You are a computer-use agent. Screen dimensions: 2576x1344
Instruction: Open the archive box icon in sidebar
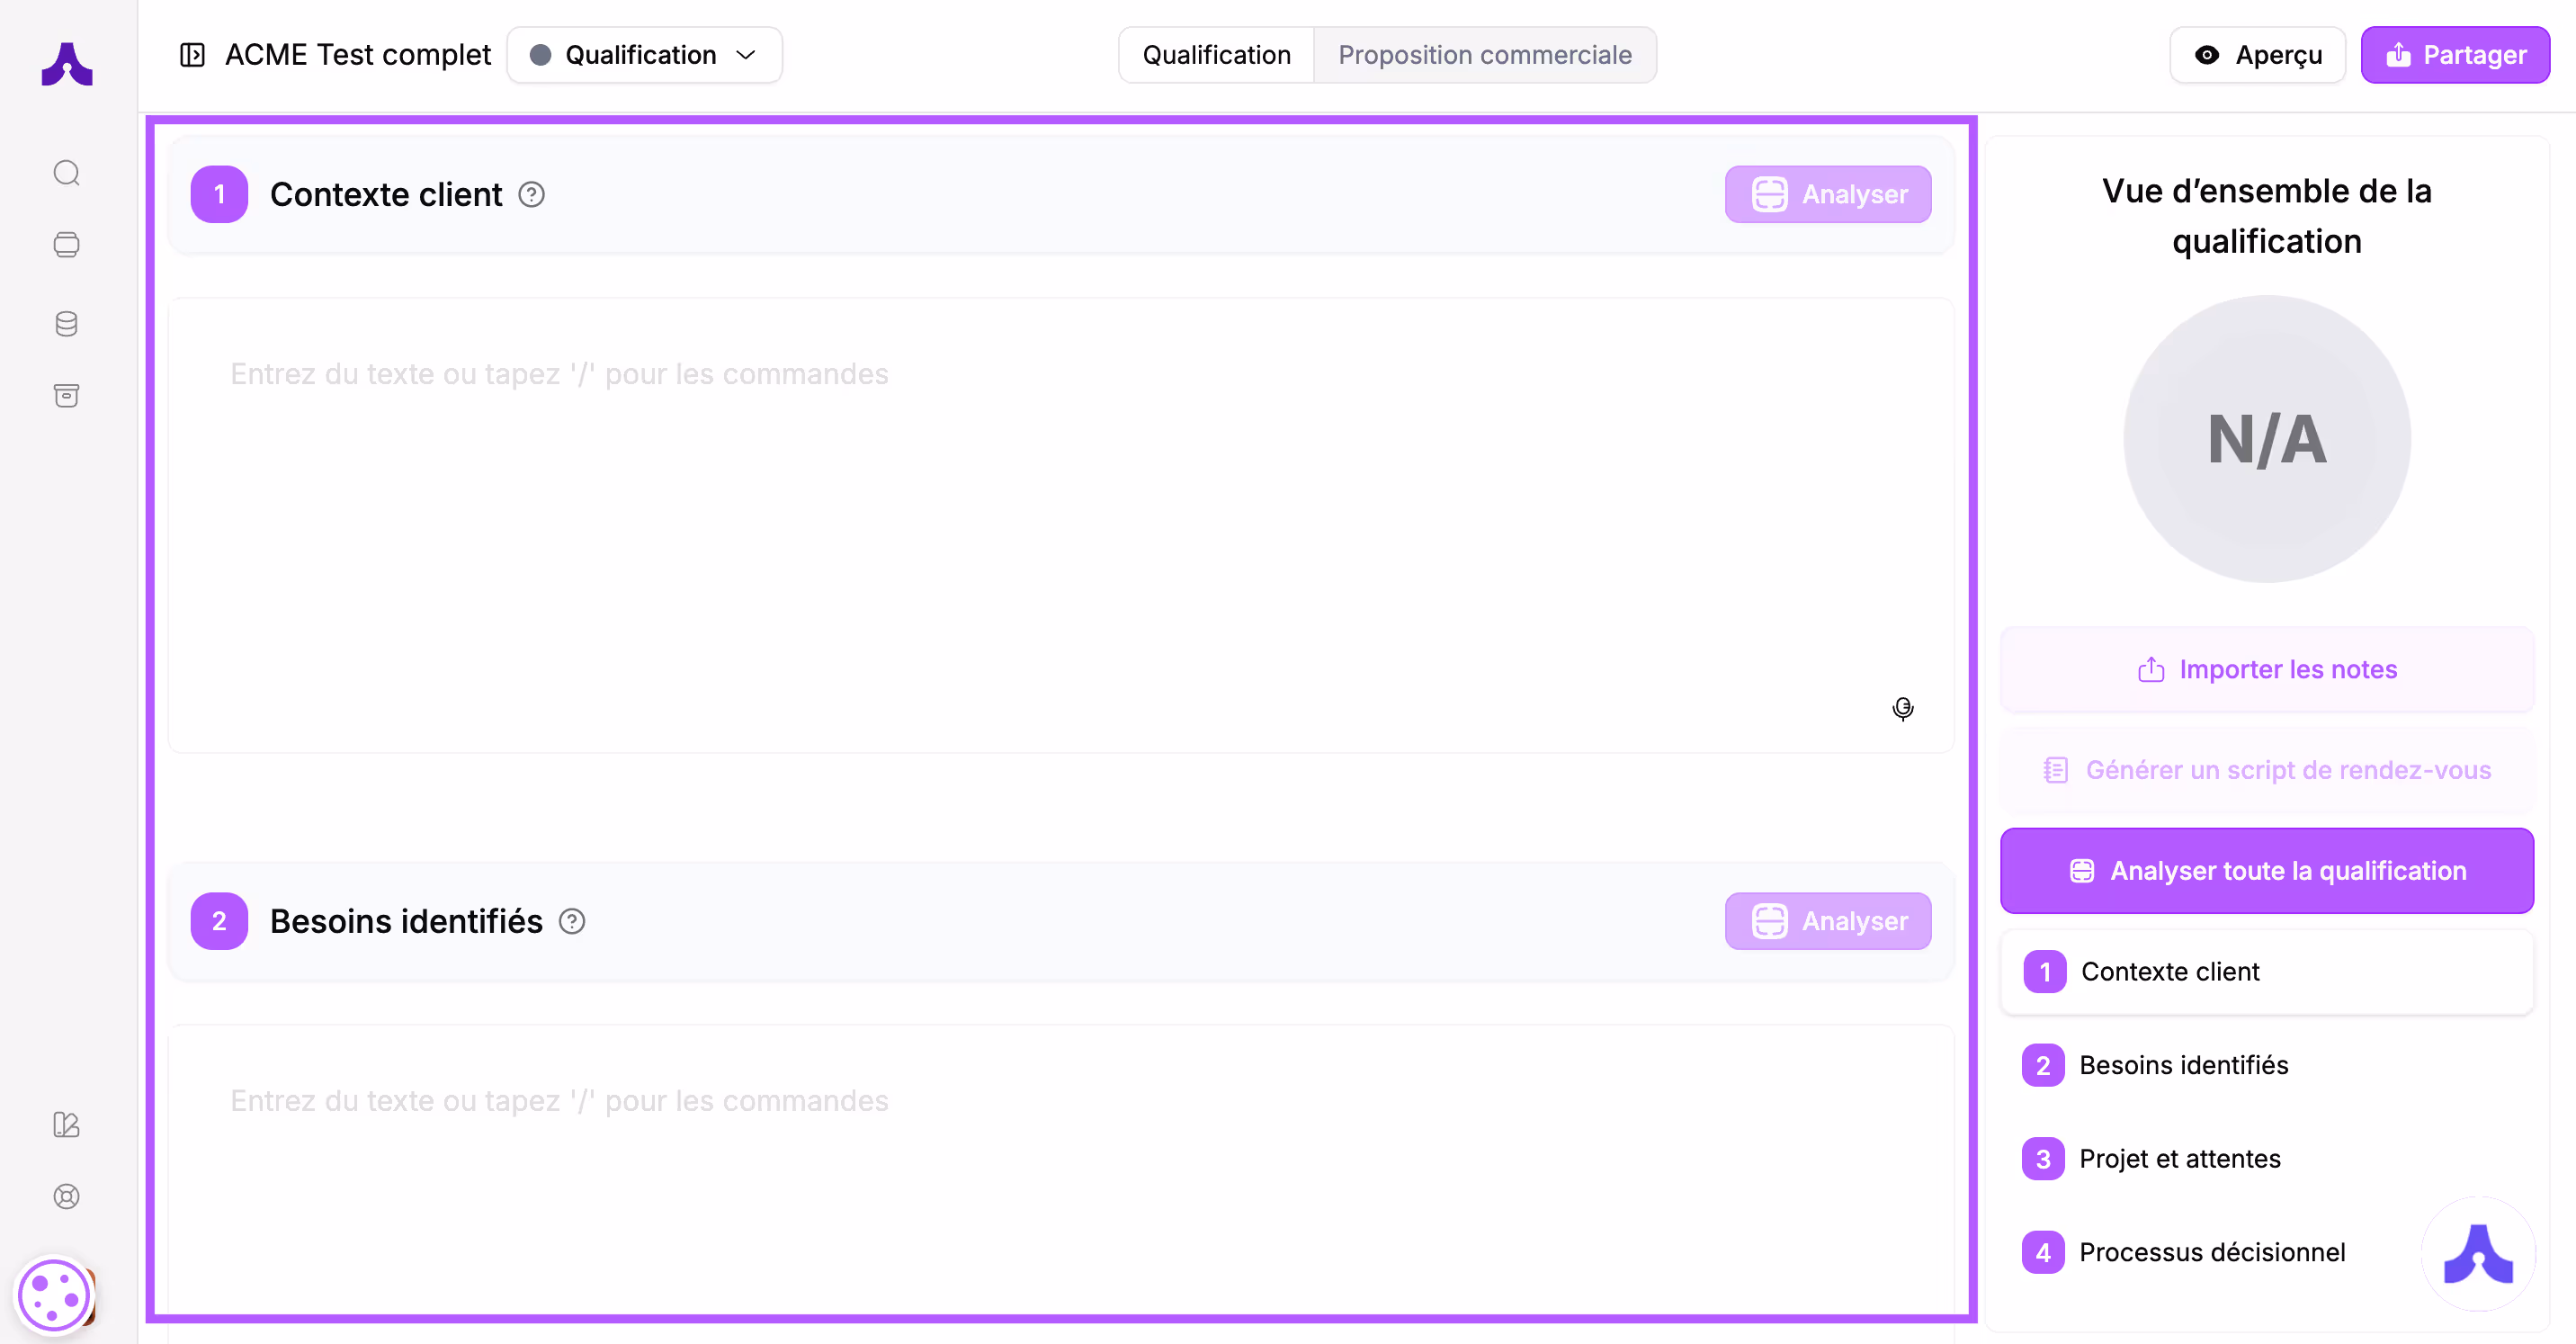(66, 396)
